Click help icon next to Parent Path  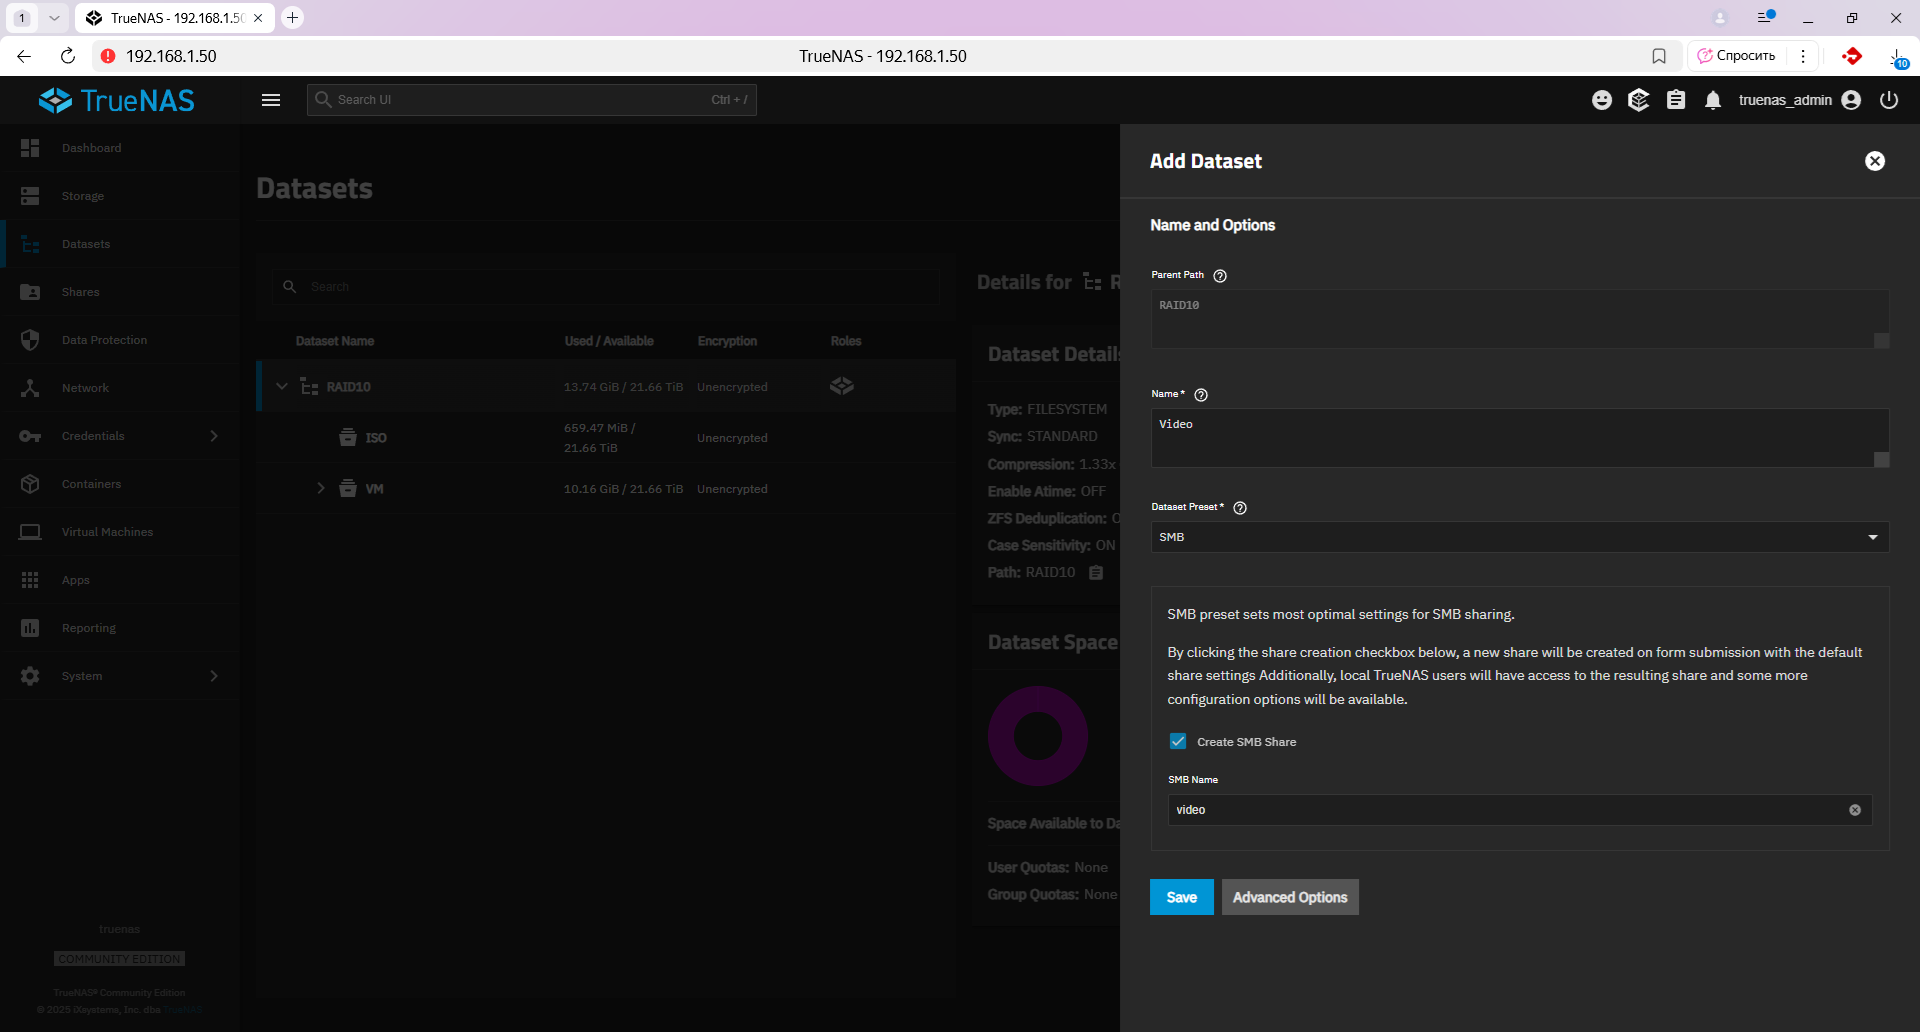1220,276
